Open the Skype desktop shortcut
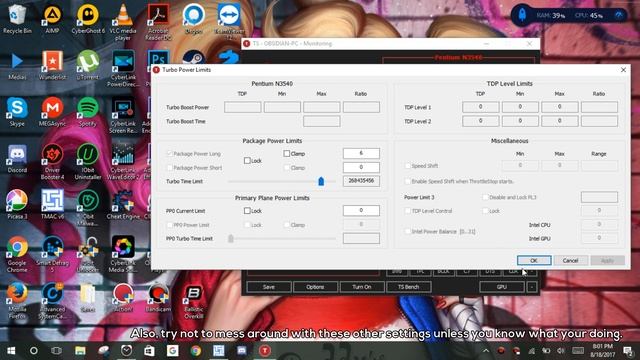Image resolution: width=640 pixels, height=360 pixels. point(17,111)
